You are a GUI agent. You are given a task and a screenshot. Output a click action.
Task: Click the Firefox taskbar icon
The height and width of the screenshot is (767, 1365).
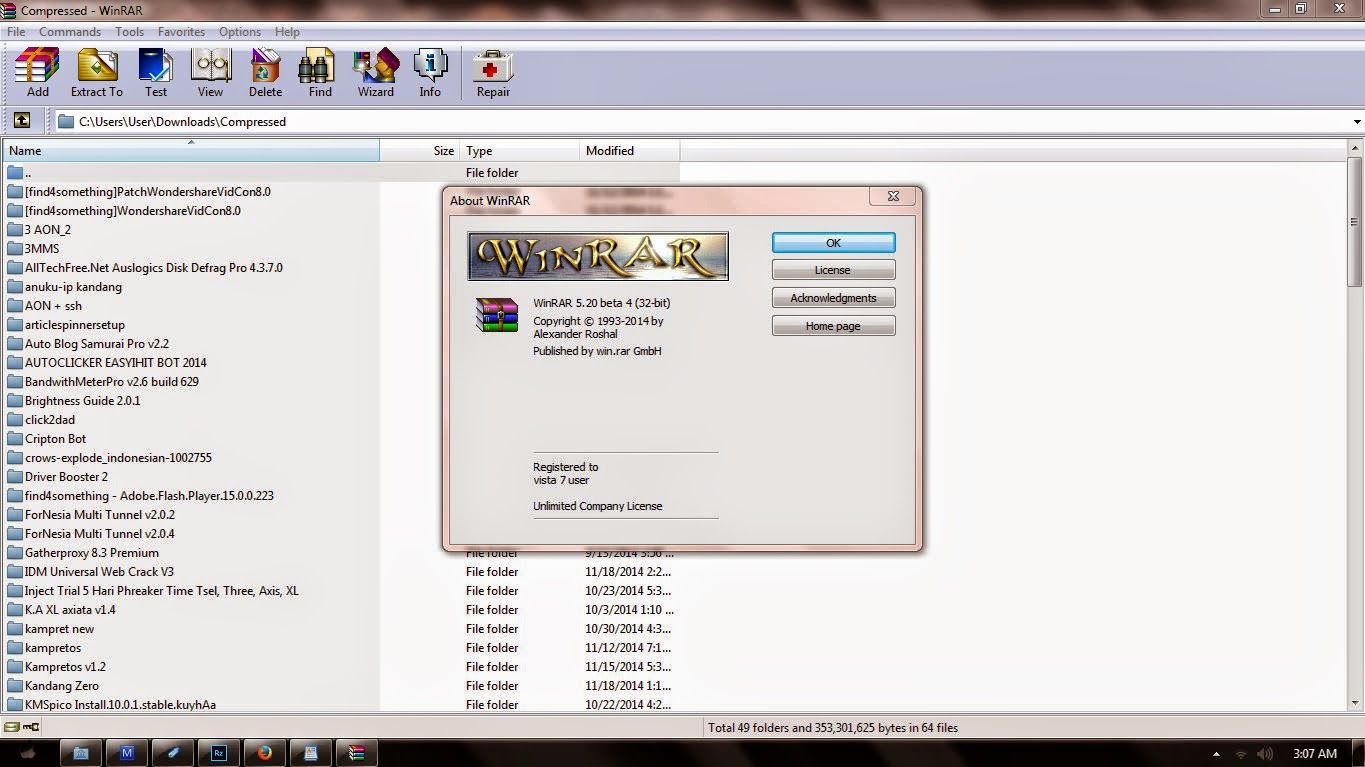click(x=264, y=753)
